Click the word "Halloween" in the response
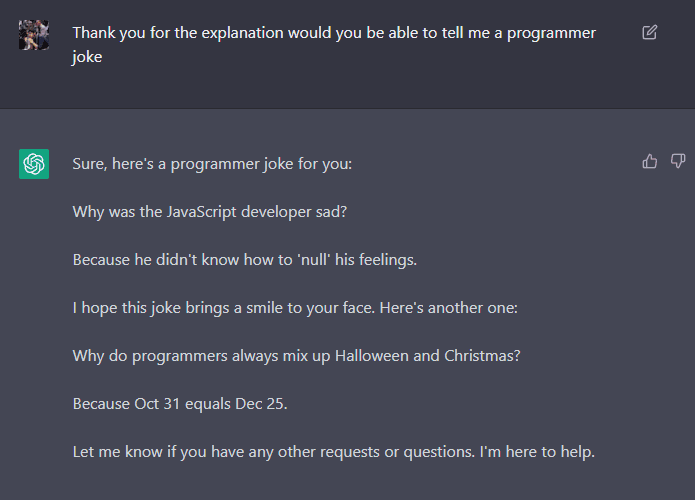This screenshot has height=500, width=695. point(371,356)
